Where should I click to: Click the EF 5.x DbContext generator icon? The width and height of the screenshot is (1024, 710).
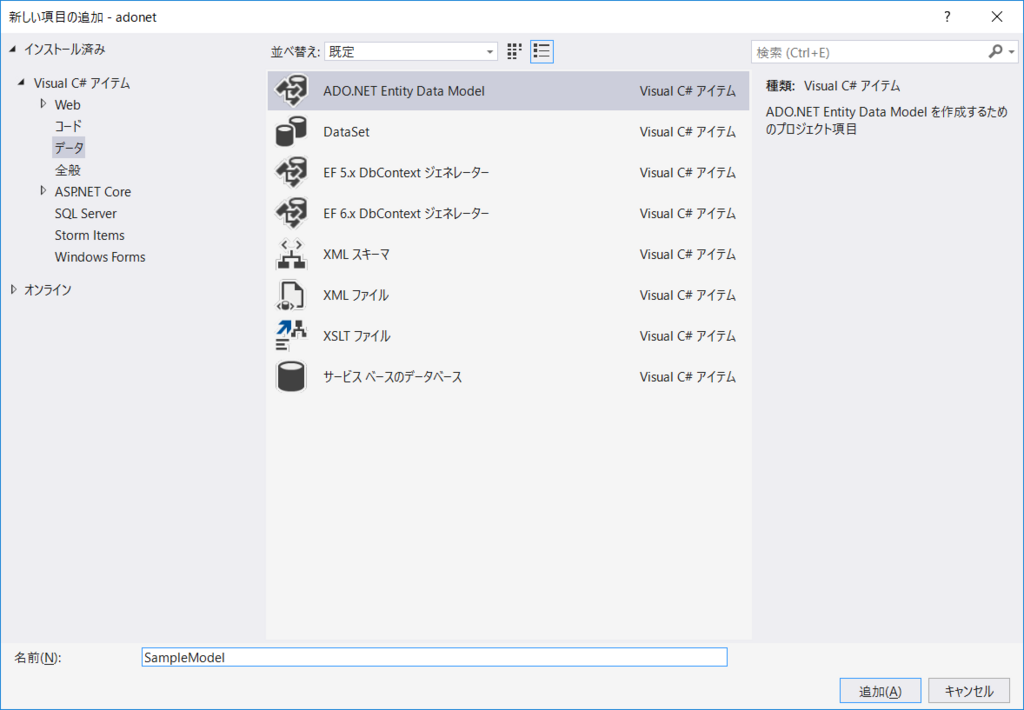pos(291,172)
